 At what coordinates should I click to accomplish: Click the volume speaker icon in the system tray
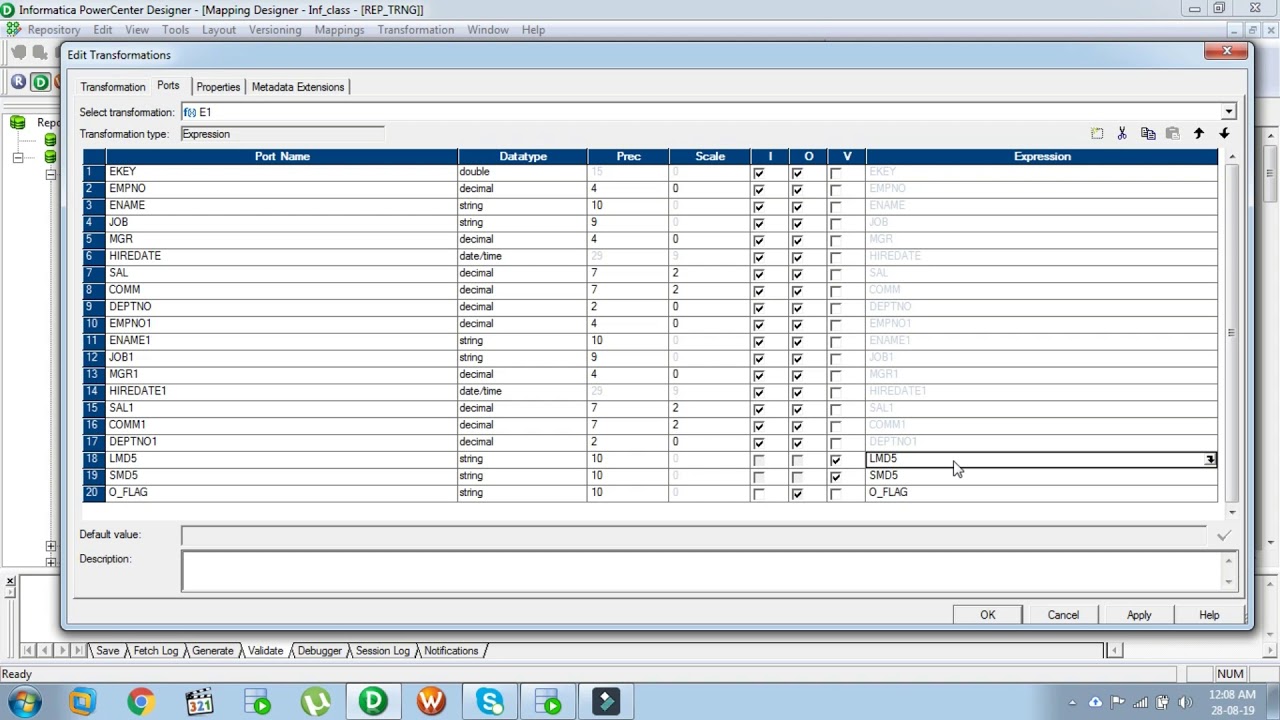1185,702
